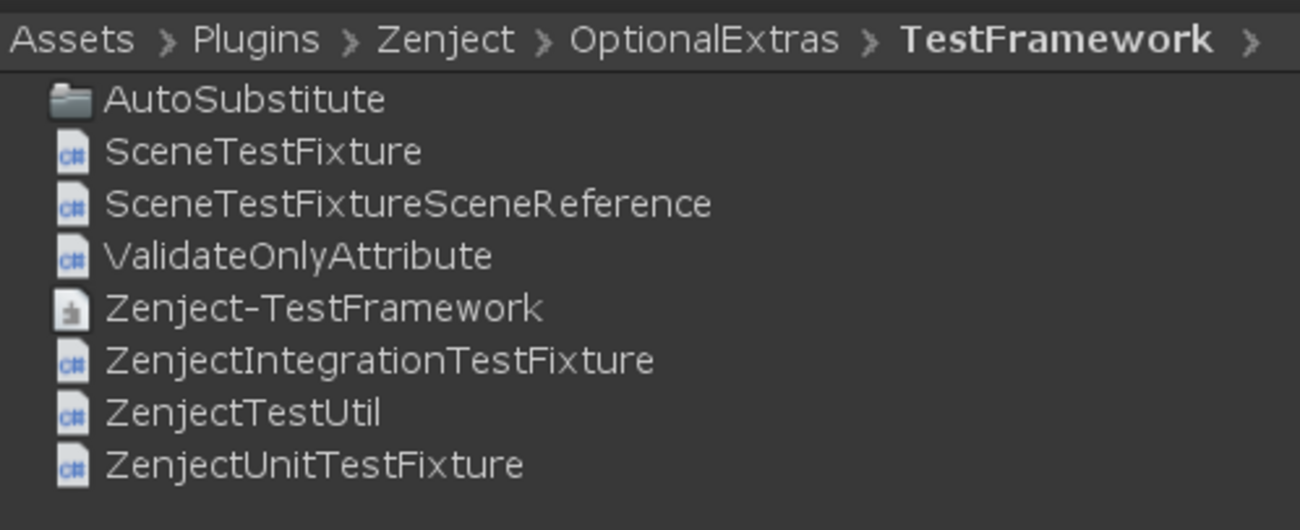Click the Zenject-TestFramework assembly definition icon
Viewport: 1300px width, 530px height.
click(x=72, y=309)
